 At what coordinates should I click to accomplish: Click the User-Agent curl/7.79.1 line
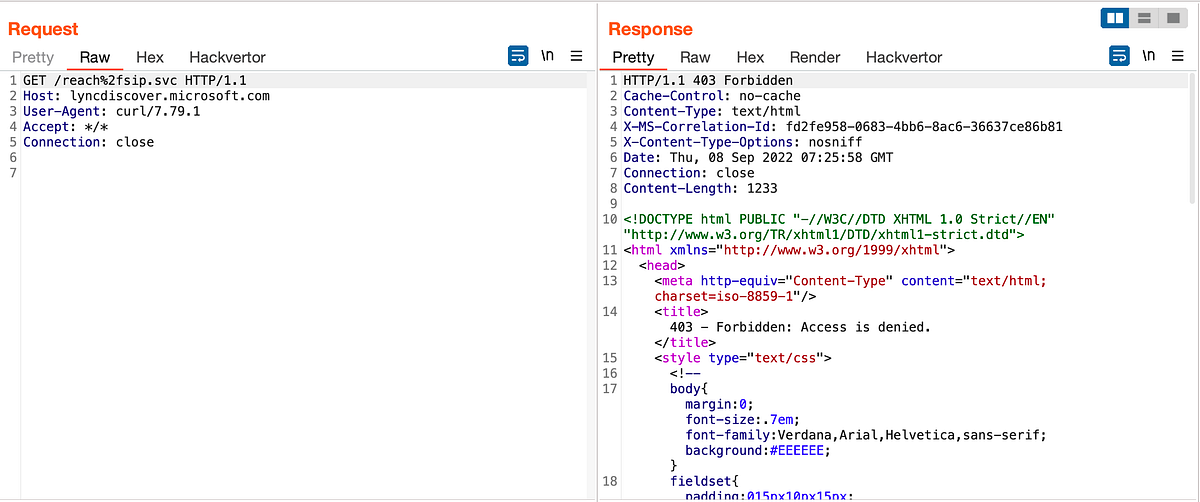pos(112,111)
